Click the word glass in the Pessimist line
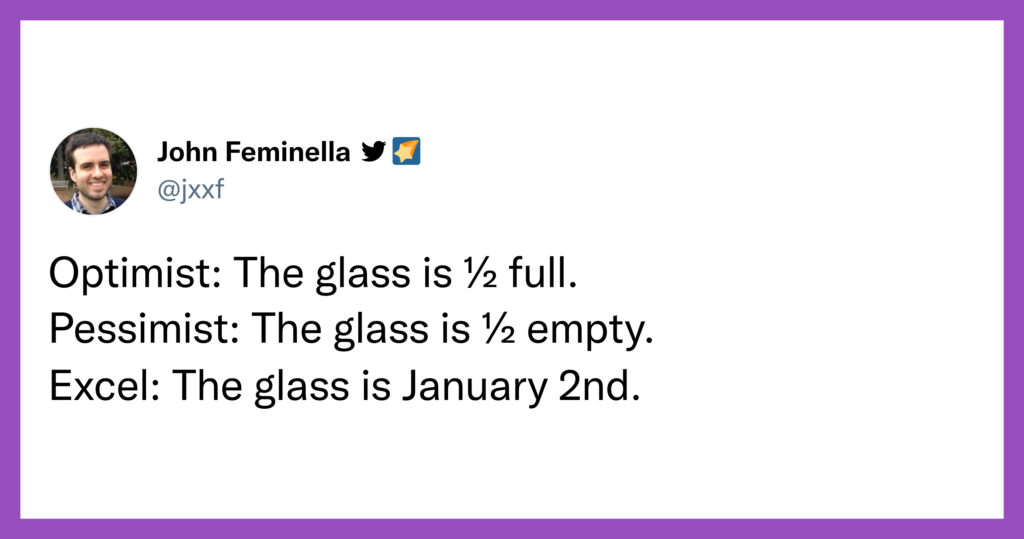Image resolution: width=1024 pixels, height=539 pixels. tap(381, 330)
